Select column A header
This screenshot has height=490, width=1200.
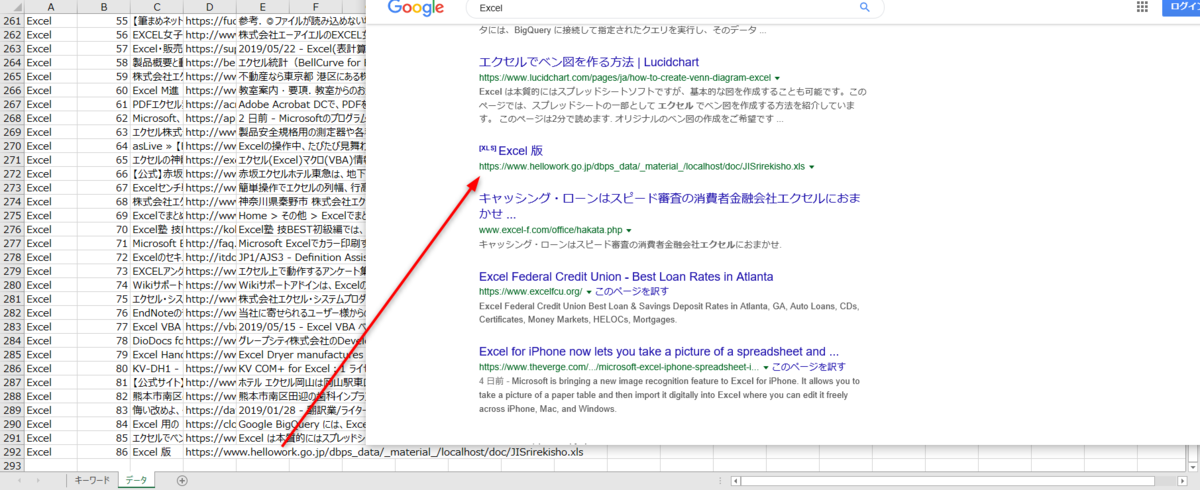(50, 6)
